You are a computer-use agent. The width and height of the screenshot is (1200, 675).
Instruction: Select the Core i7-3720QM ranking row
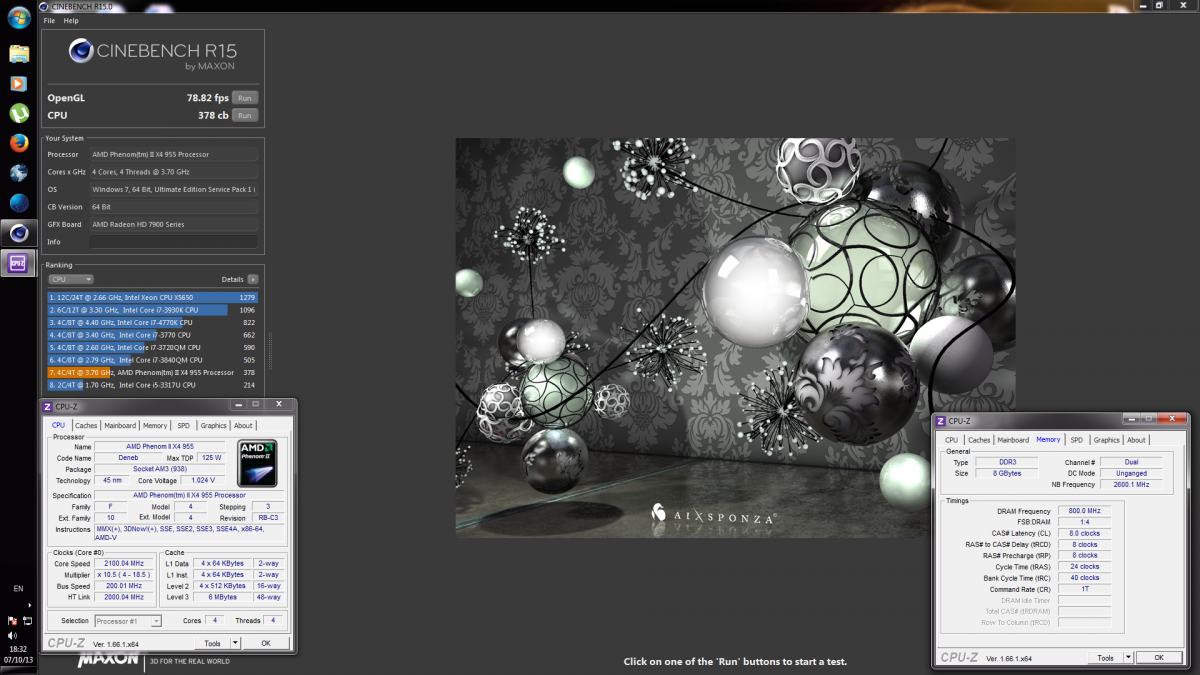coord(153,348)
